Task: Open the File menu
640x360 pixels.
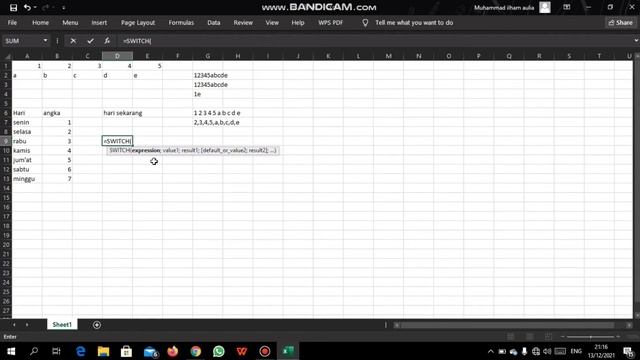Action: [12, 22]
